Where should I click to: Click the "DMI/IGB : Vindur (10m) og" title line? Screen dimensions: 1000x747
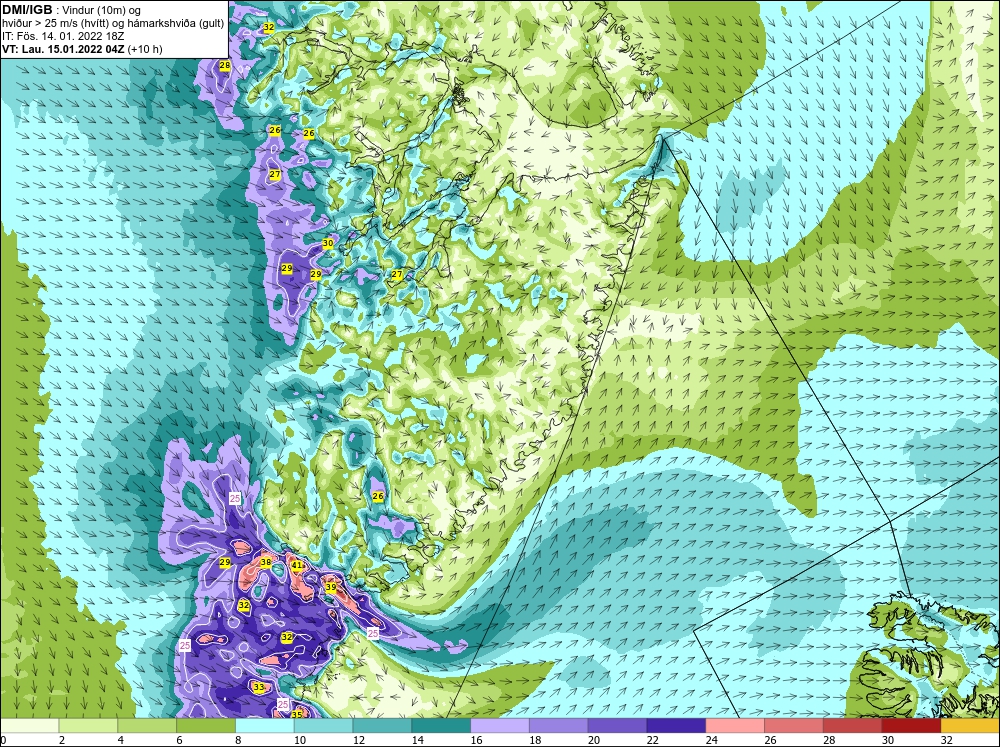71,10
